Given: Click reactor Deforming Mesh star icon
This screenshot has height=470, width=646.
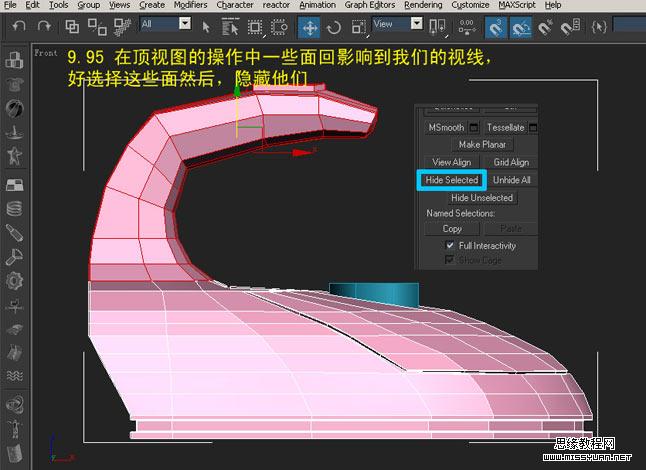Looking at the screenshot, I should click(x=14, y=156).
